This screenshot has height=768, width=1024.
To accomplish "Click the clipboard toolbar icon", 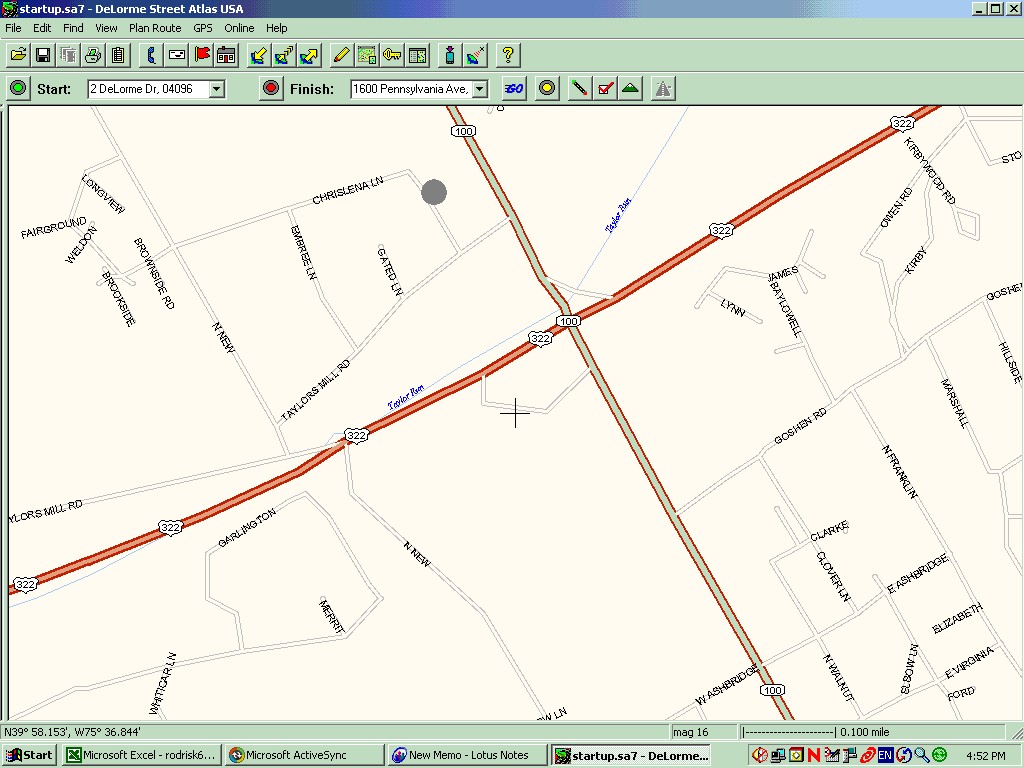I will pos(118,56).
